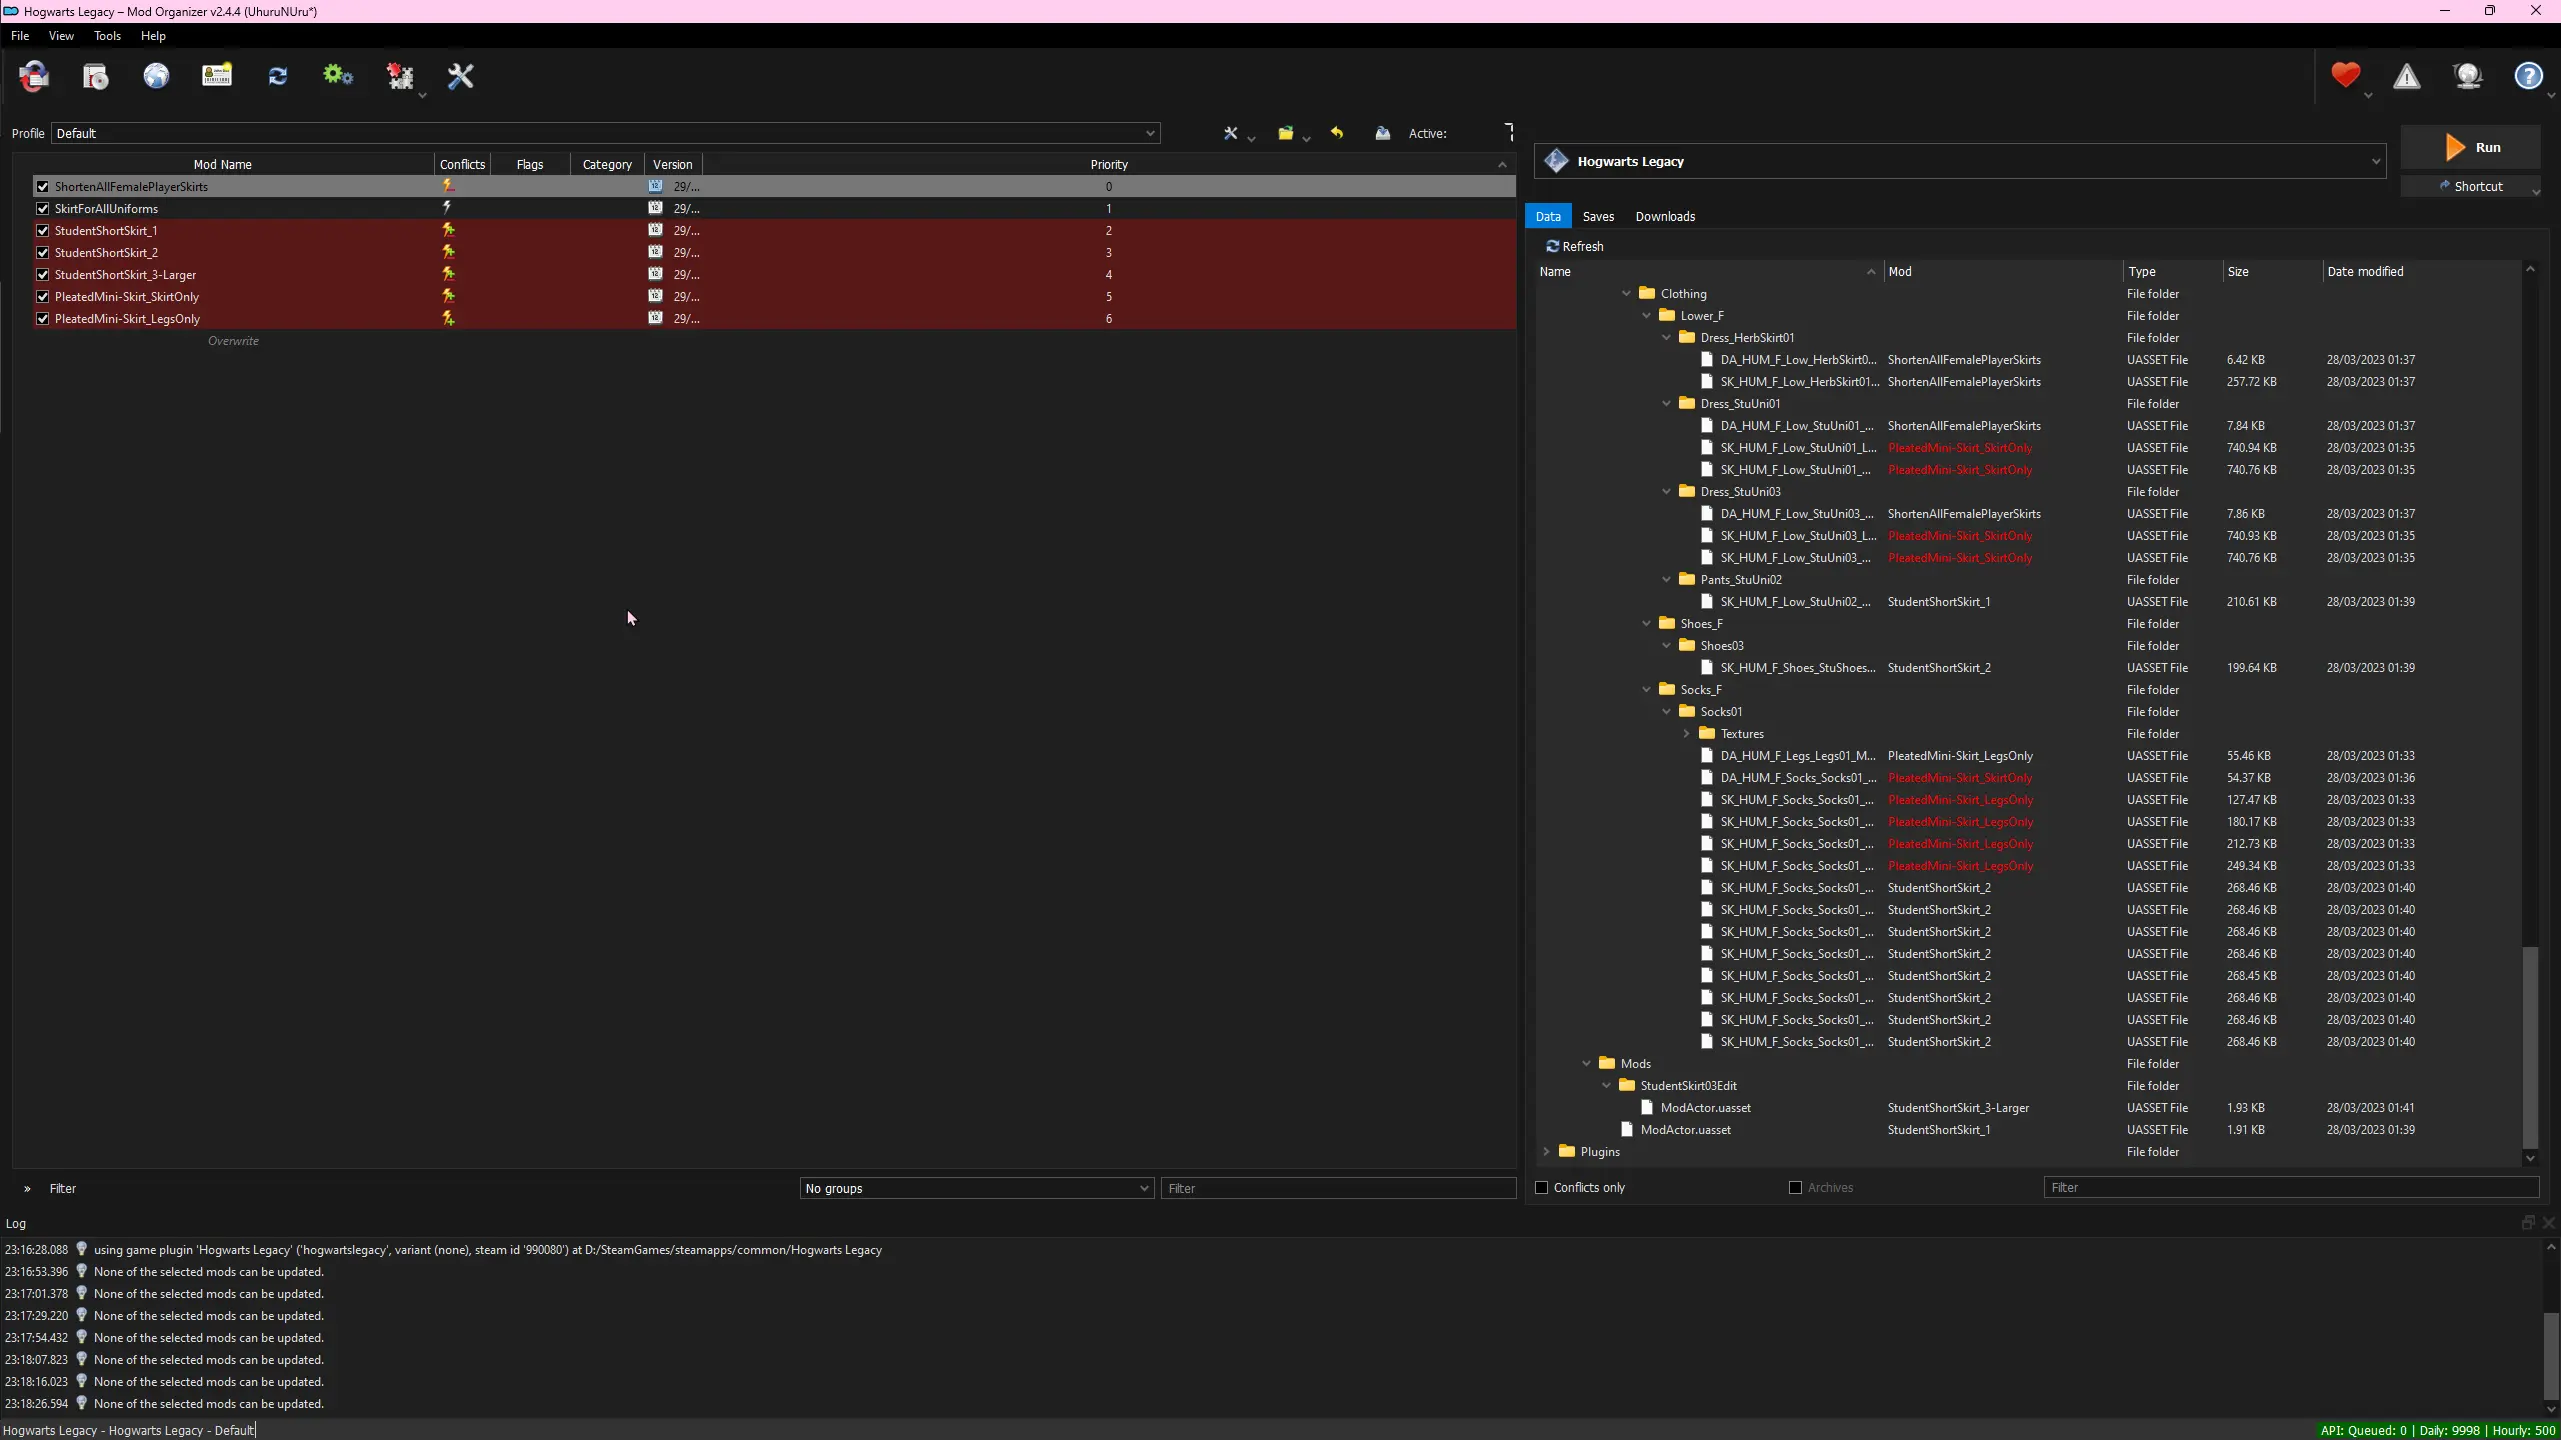Image resolution: width=2561 pixels, height=1440 pixels.
Task: Enable Conflicts only checkbox
Action: 1542,1188
